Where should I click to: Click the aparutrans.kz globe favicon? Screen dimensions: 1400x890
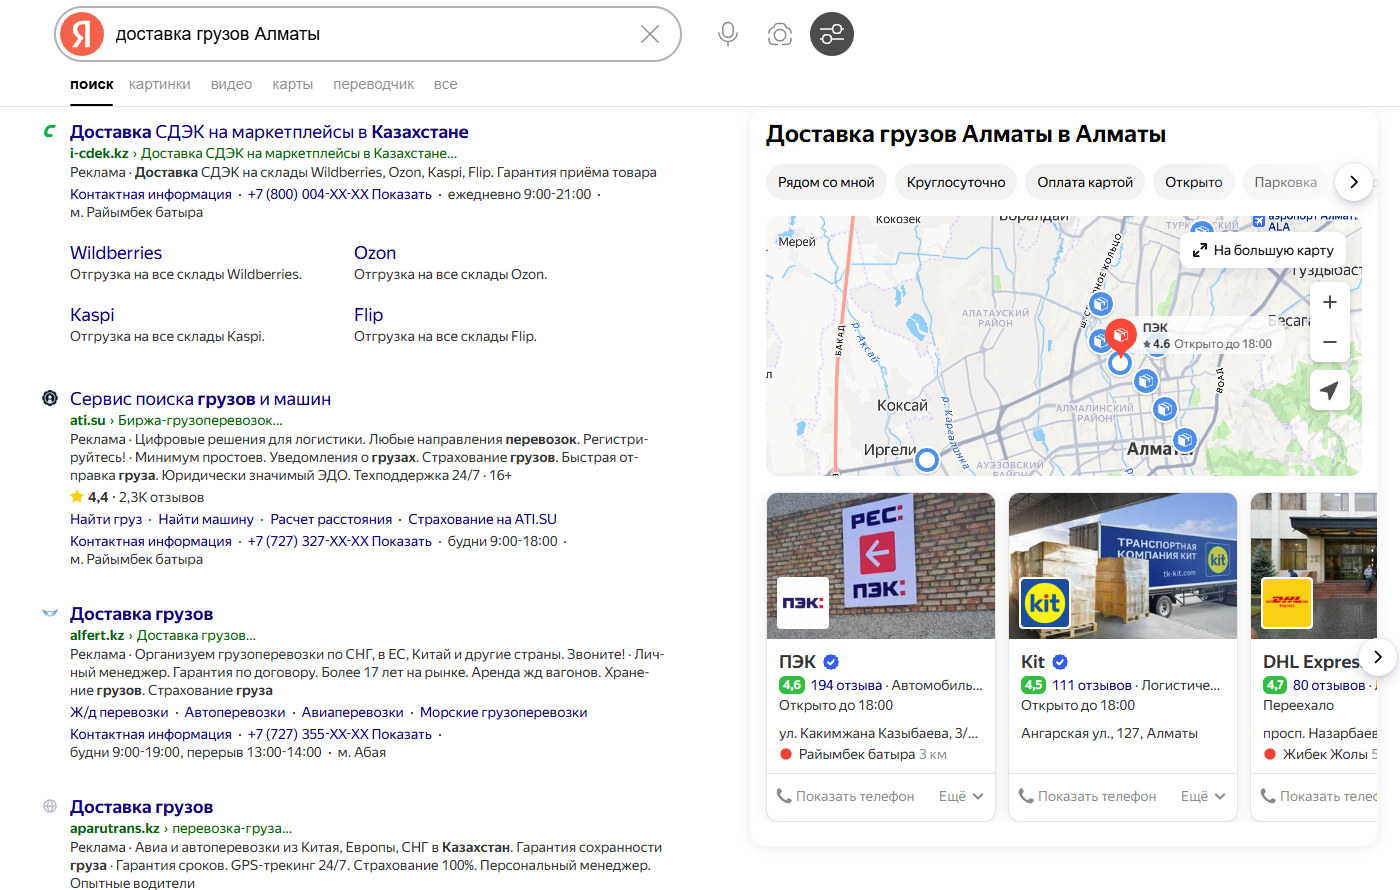pos(49,806)
